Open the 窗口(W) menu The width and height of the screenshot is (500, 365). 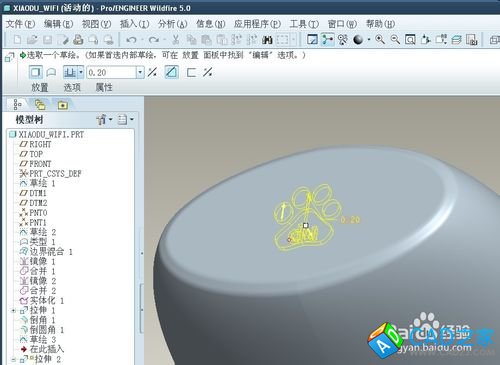point(342,24)
